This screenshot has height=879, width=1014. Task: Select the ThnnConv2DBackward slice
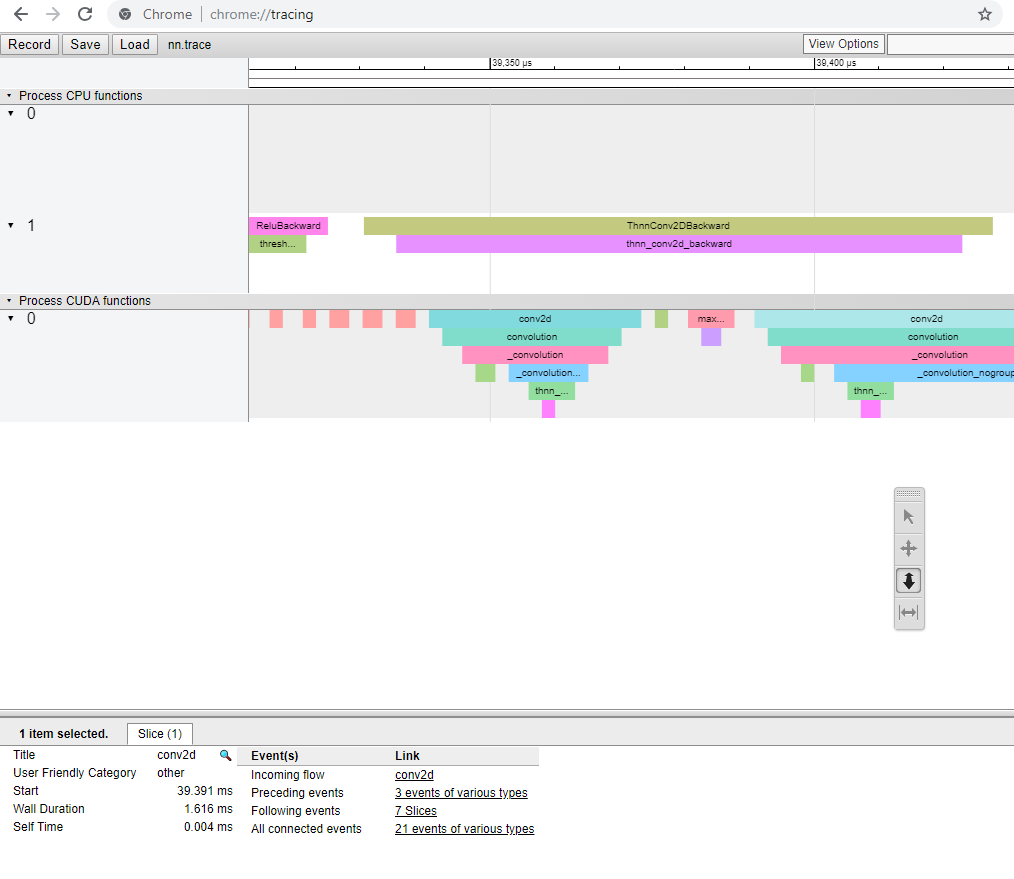pos(678,226)
